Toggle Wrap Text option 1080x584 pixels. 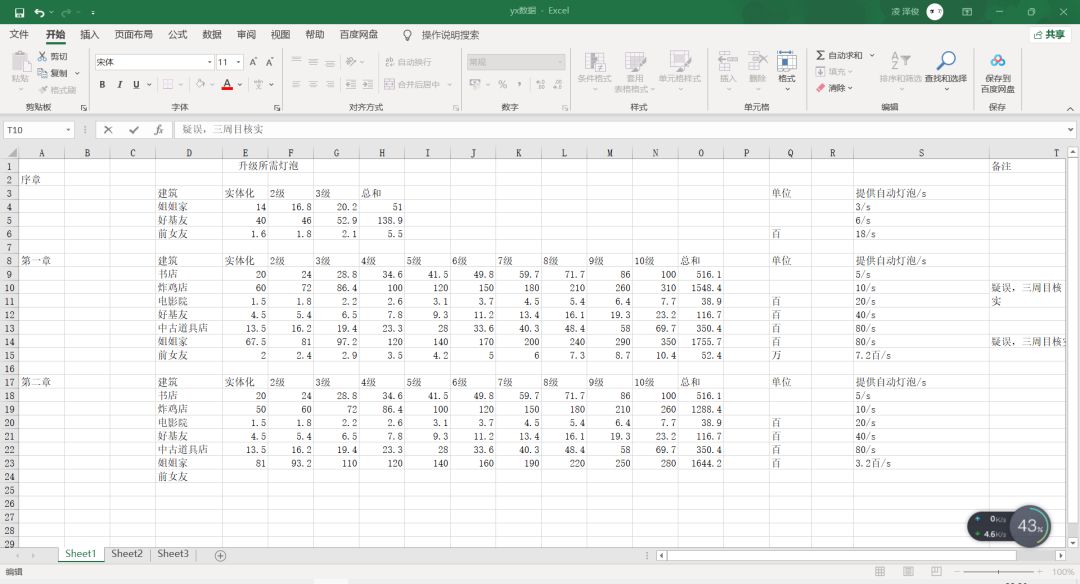tap(408, 62)
